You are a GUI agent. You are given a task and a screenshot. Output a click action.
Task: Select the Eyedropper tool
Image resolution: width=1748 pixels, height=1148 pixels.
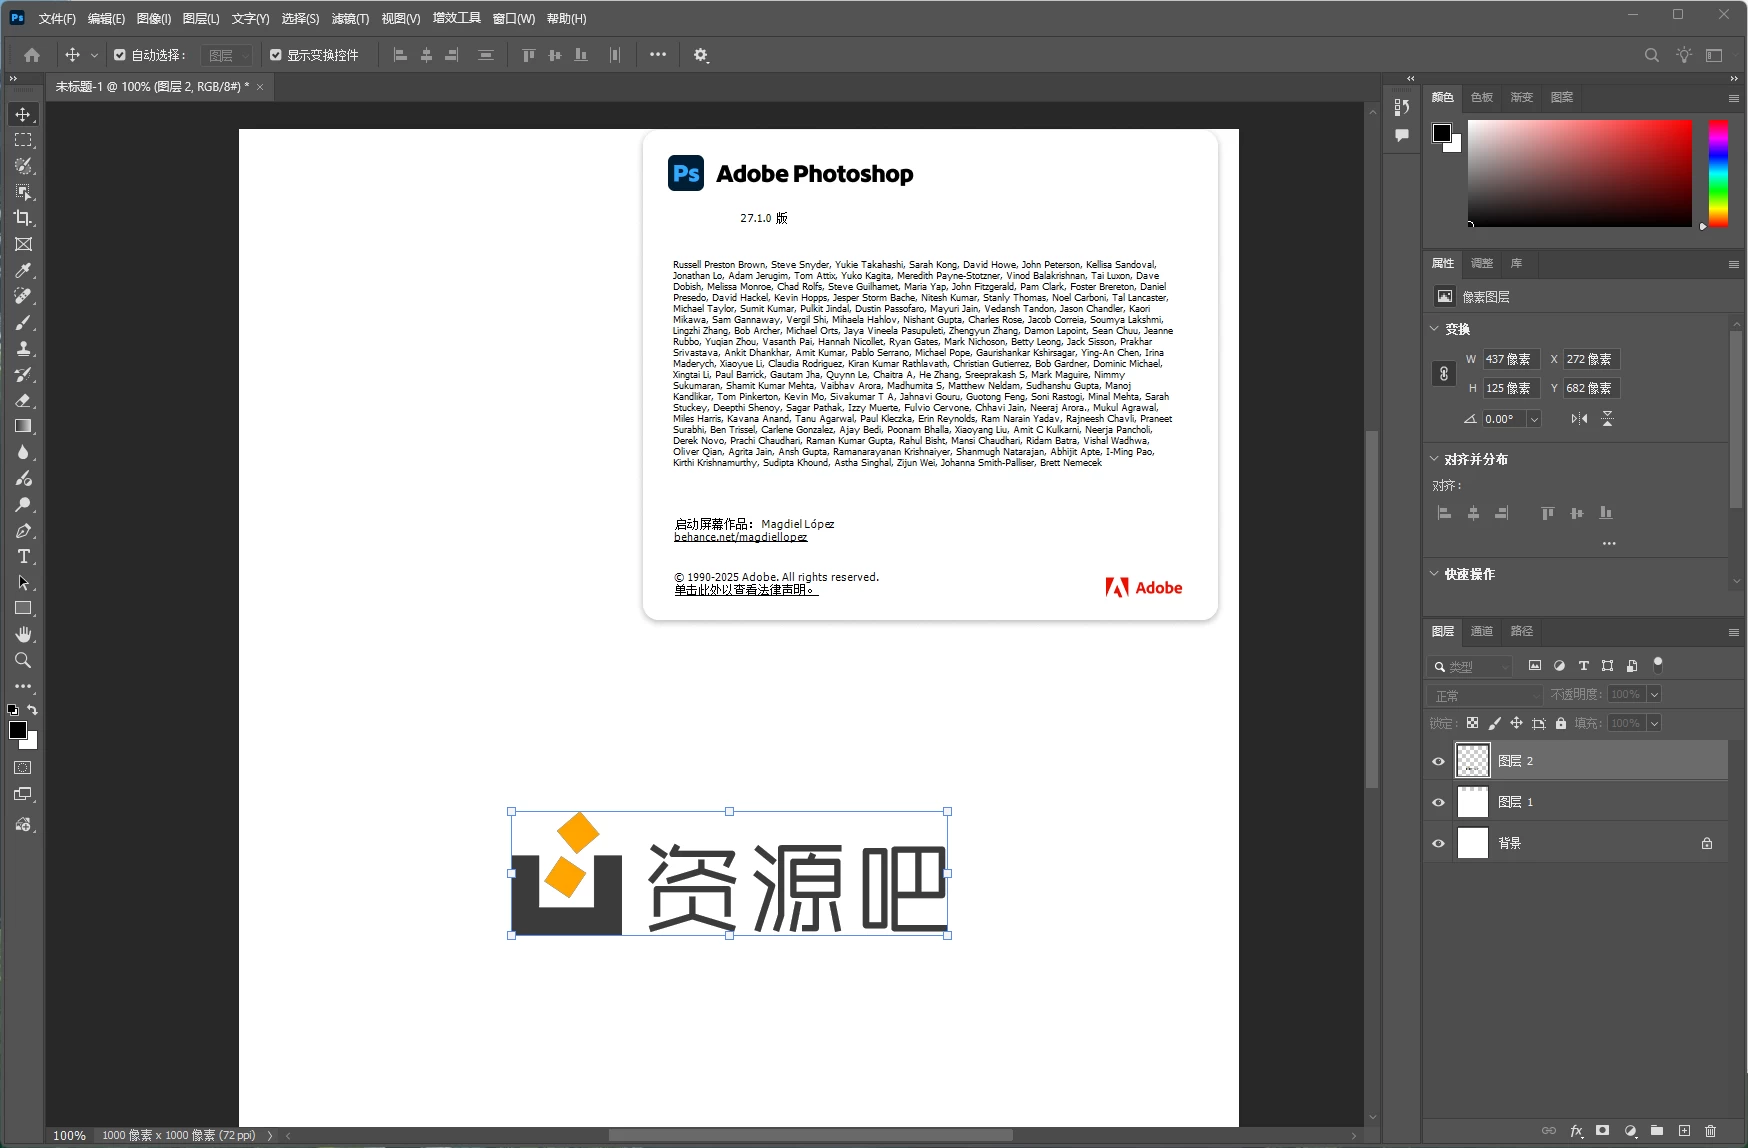[22, 270]
